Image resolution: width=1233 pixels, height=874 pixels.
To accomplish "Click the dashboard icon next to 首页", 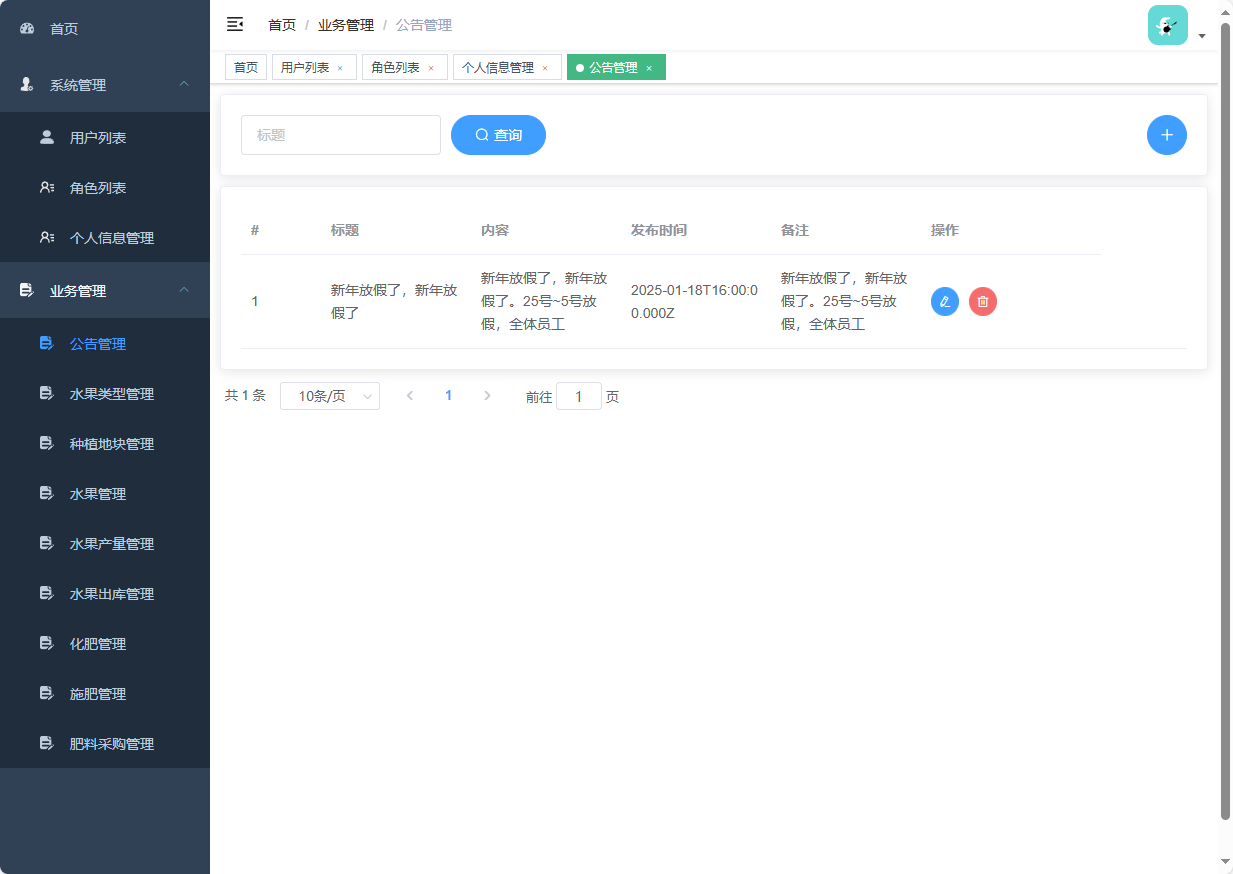I will (x=26, y=28).
